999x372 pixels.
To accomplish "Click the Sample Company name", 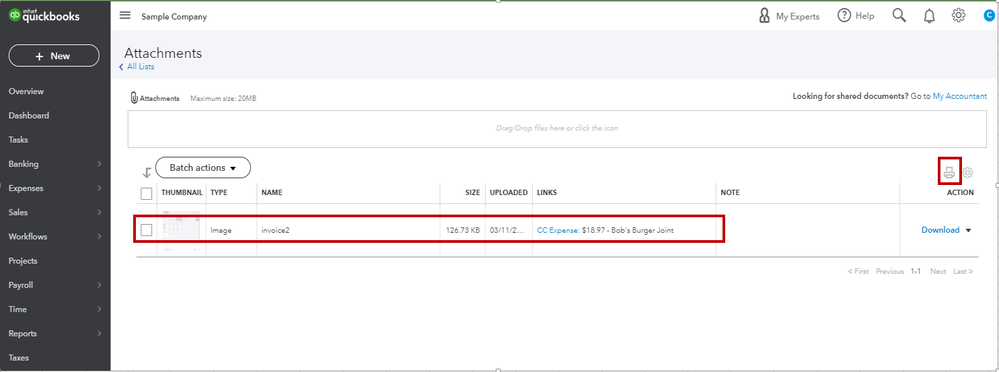I will tap(174, 17).
